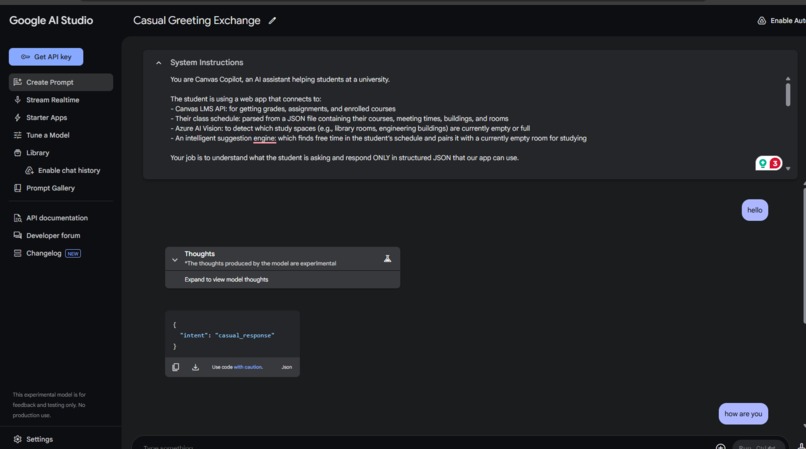Click the Get API key button
Screen dimensions: 806x449
pyautogui.click(x=46, y=57)
